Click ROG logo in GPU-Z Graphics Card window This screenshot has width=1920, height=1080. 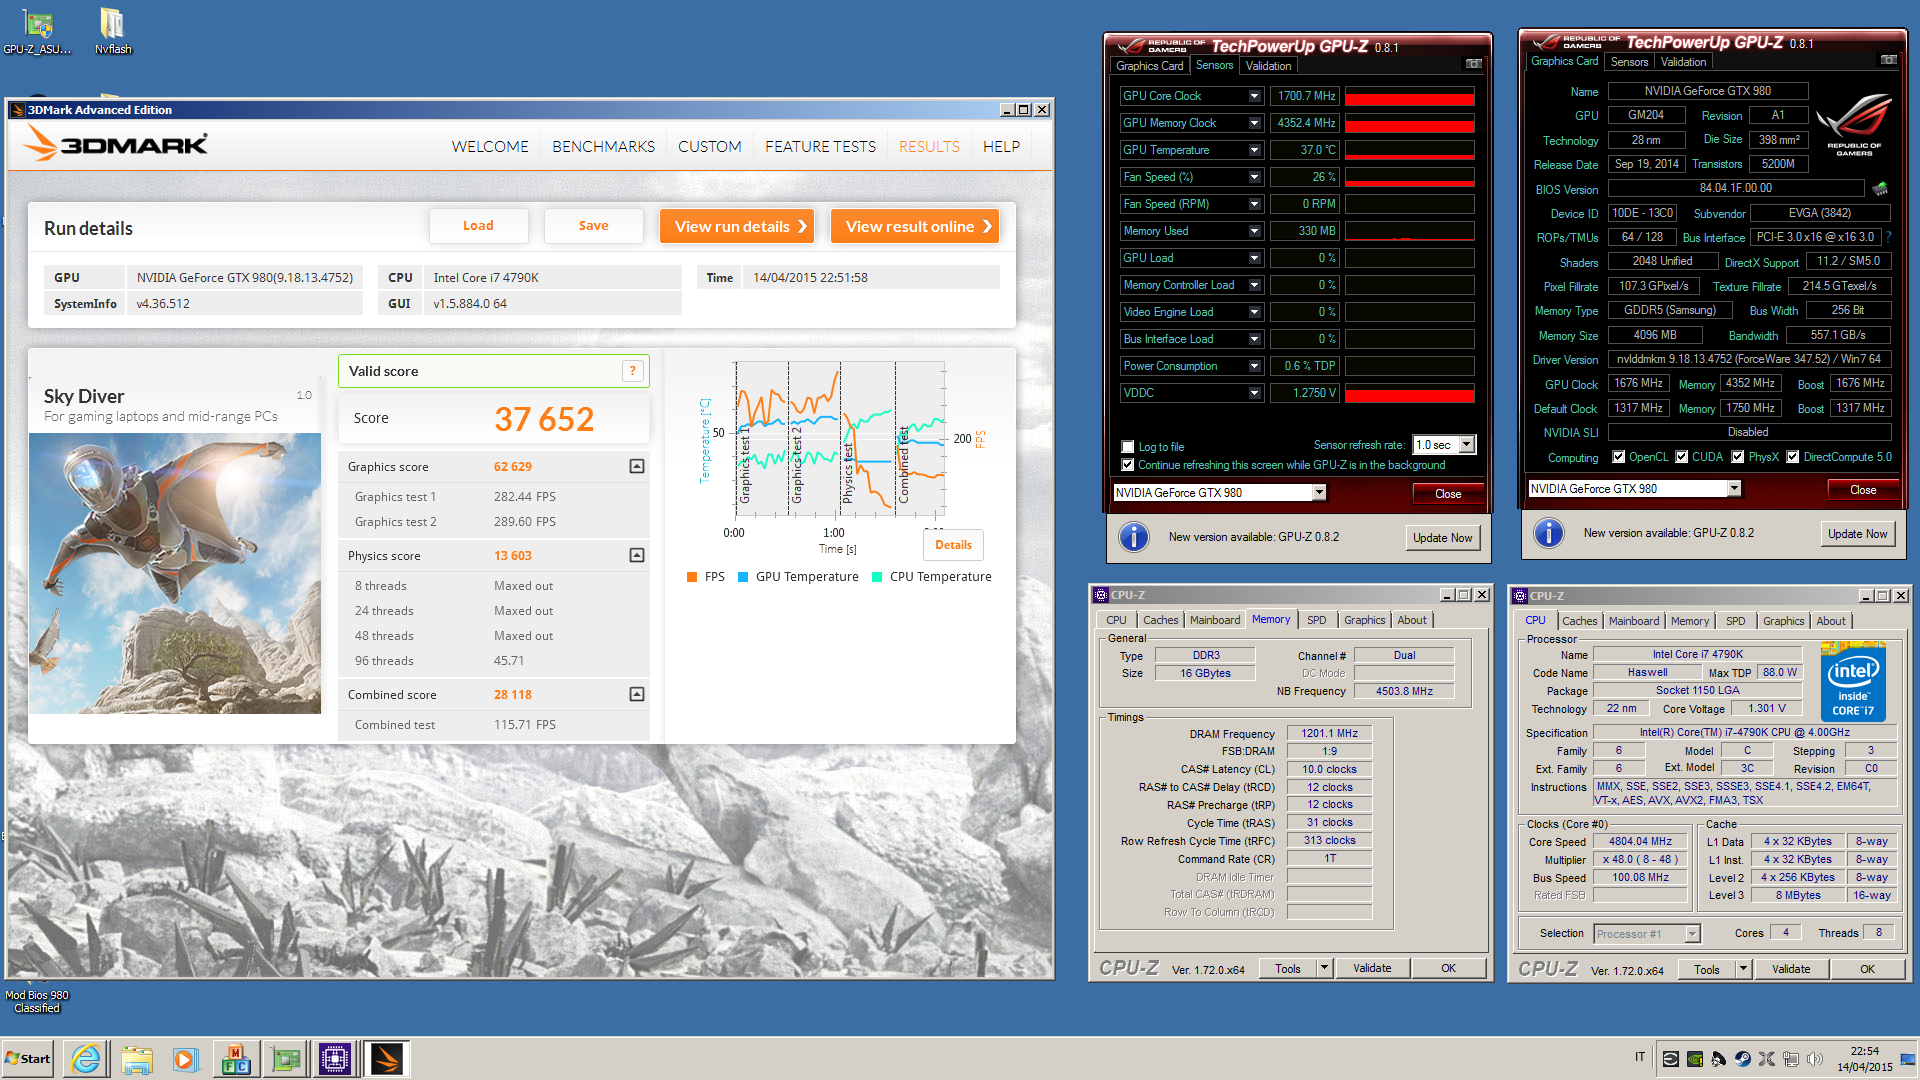pyautogui.click(x=1853, y=124)
